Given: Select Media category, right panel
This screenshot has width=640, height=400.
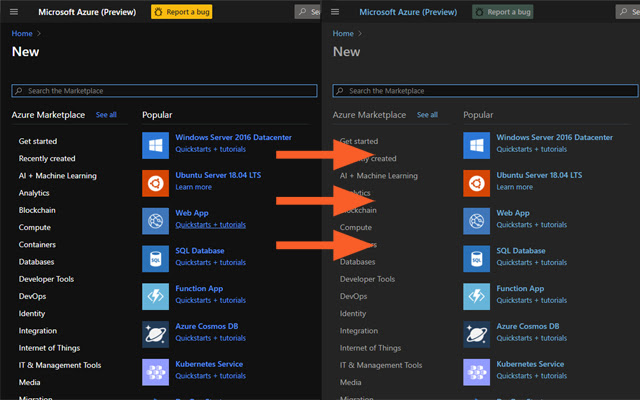Looking at the screenshot, I should point(351,382).
